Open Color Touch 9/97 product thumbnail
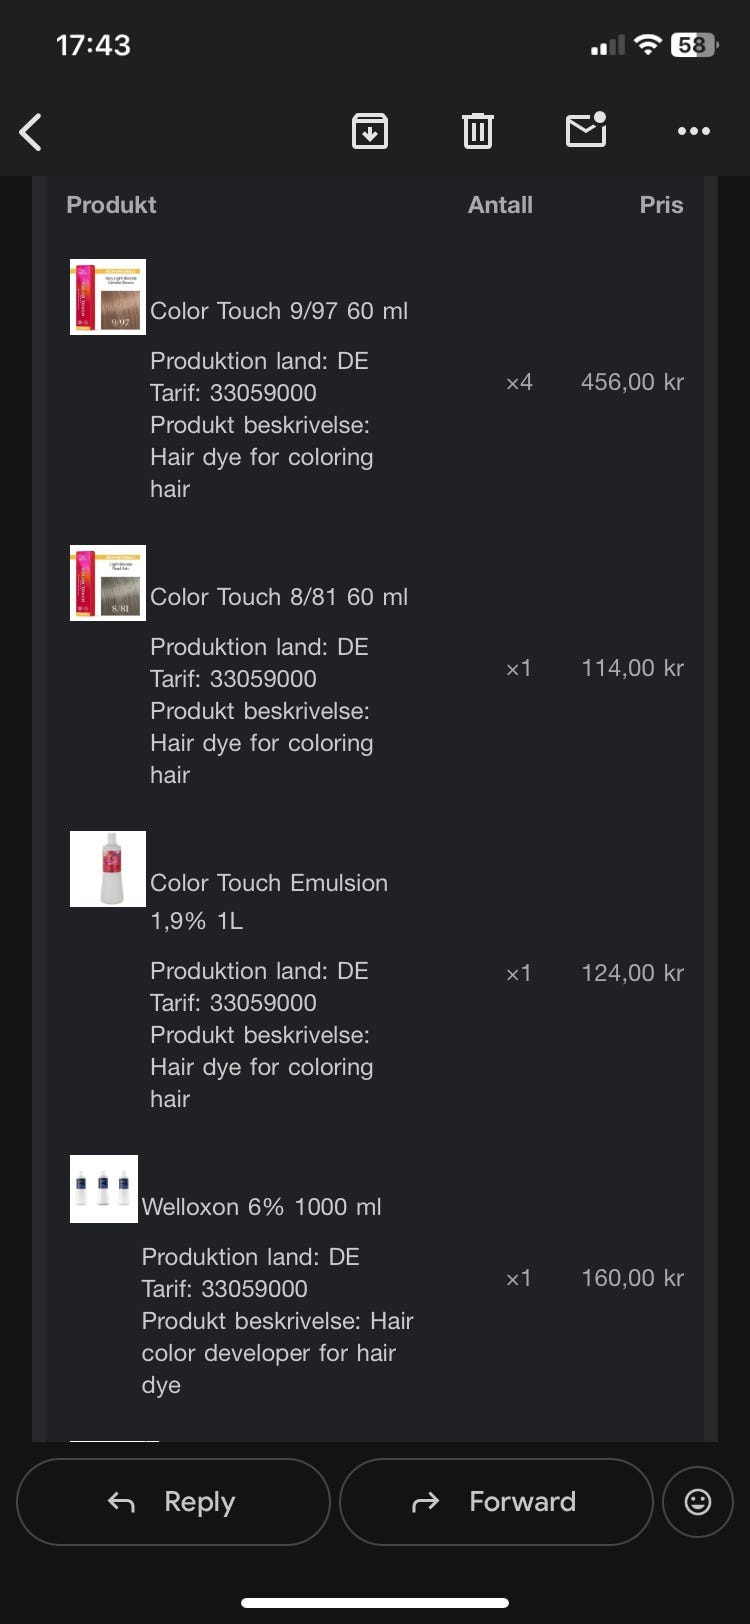 tap(108, 297)
